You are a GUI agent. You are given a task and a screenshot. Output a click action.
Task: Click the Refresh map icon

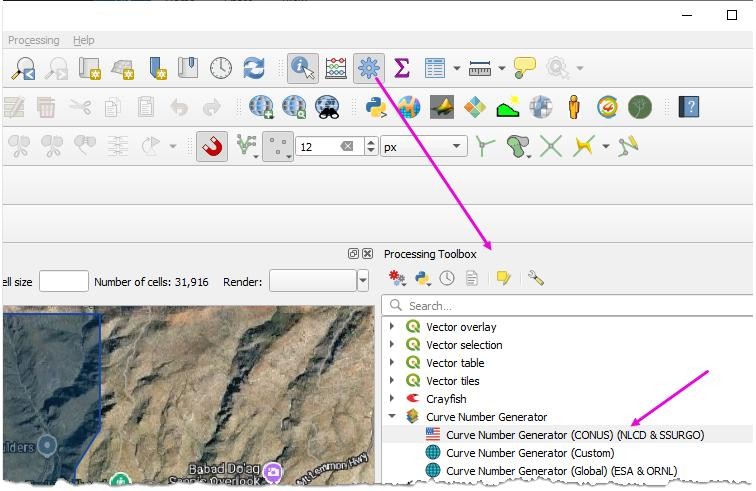254,68
